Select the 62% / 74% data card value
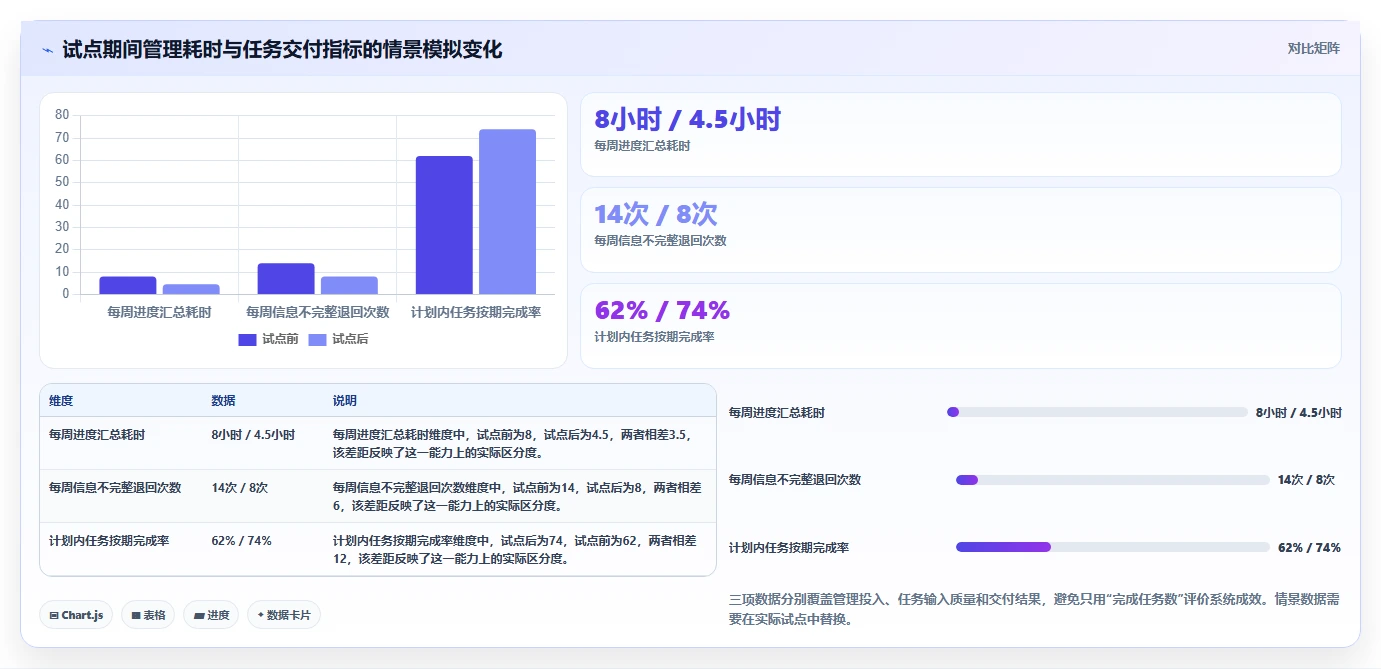This screenshot has height=669, width=1381. [662, 310]
